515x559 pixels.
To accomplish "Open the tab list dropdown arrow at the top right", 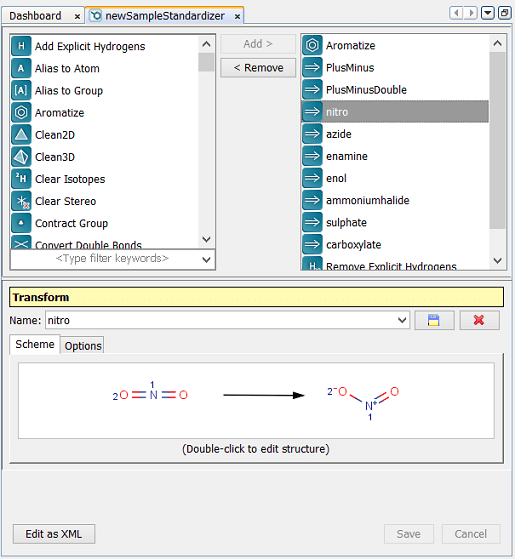I will [x=488, y=13].
